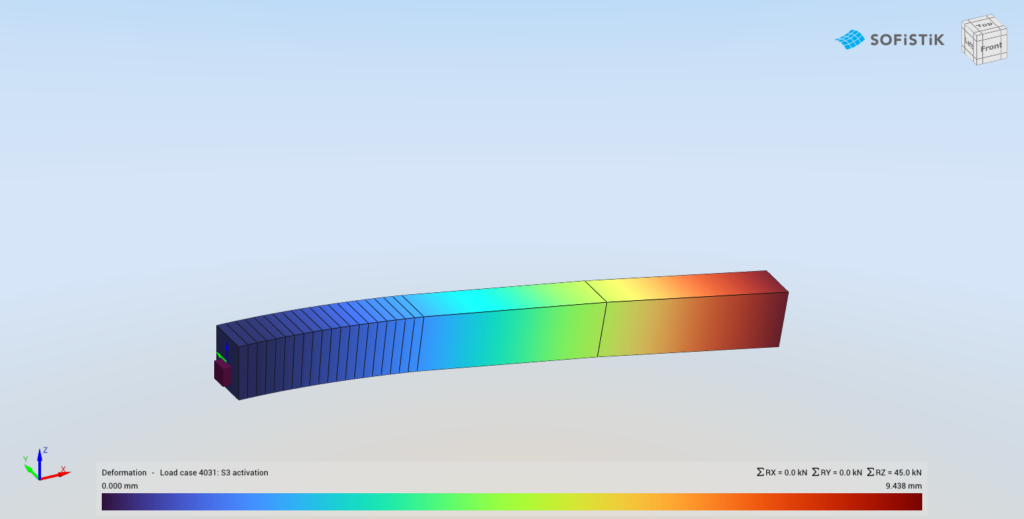Click the Front face of the view cube
Viewport: 1024px width, 519px height.
[991, 46]
